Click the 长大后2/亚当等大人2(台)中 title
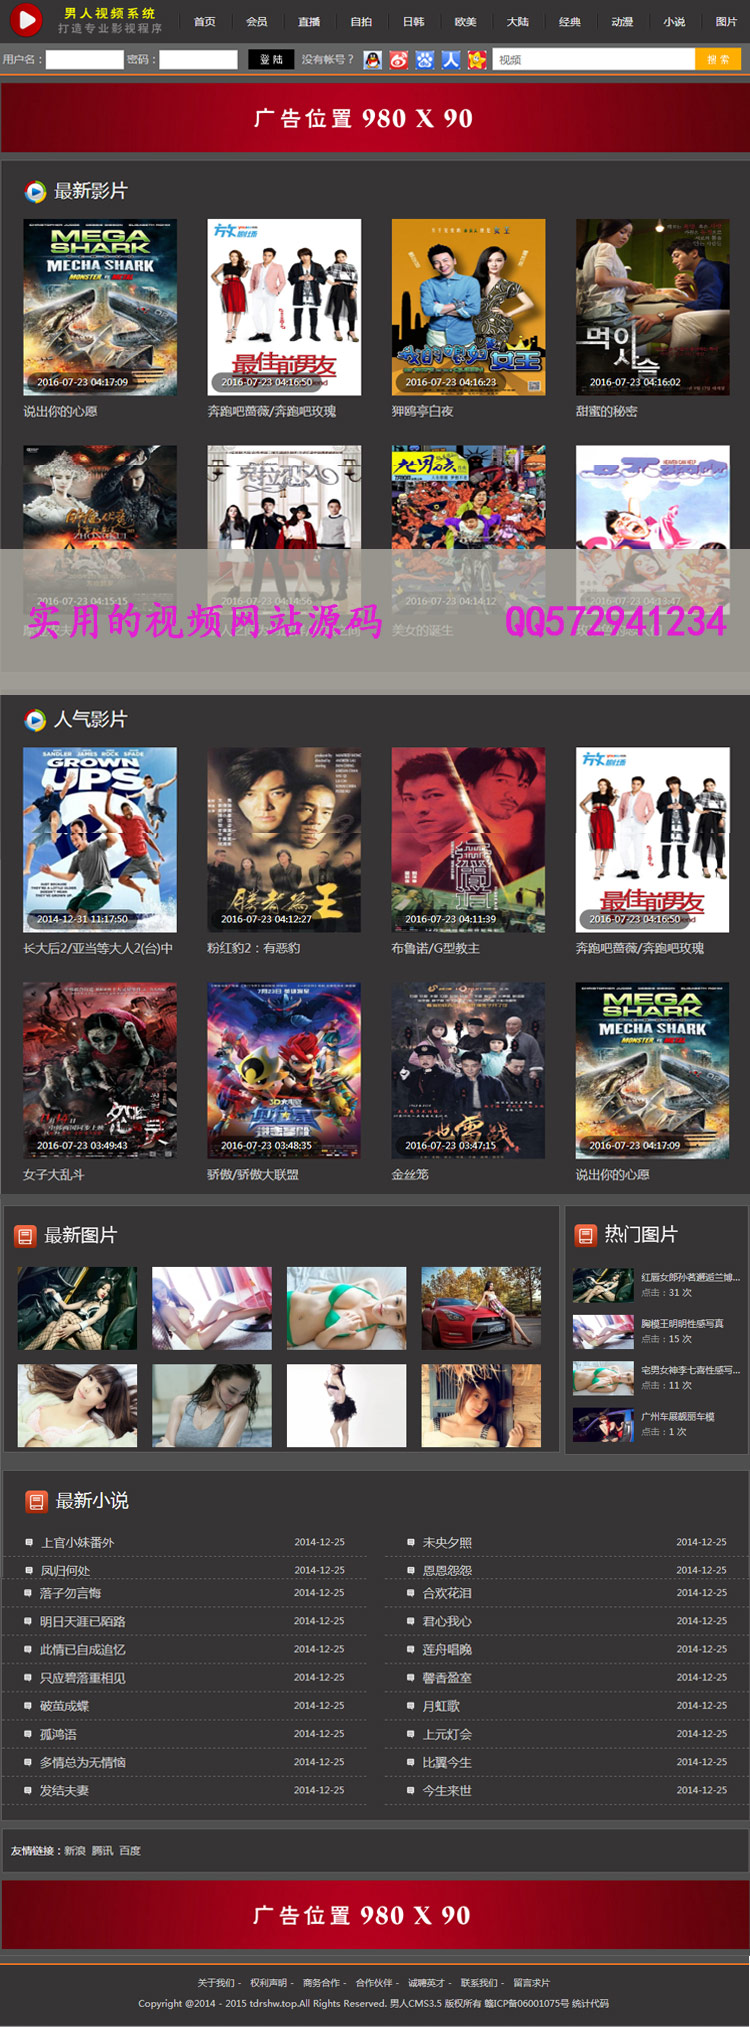This screenshot has width=750, height=2027. 98,948
